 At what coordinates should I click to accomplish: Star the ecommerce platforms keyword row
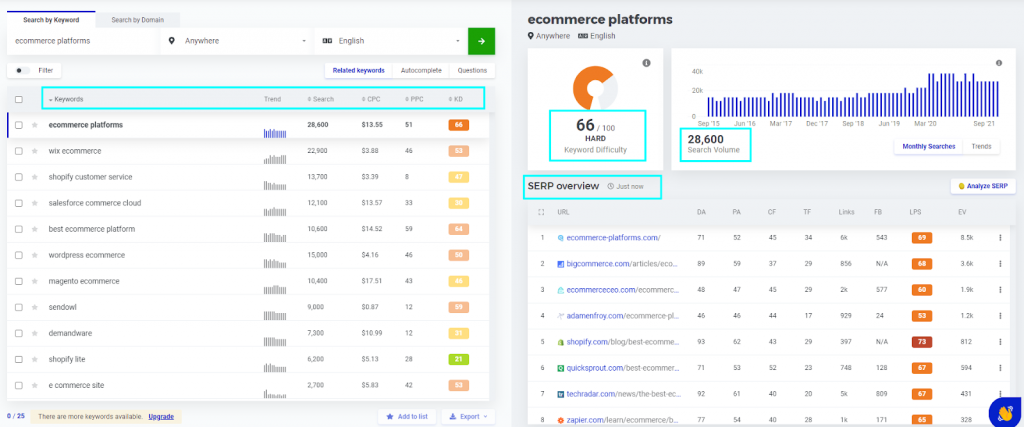click(35, 125)
